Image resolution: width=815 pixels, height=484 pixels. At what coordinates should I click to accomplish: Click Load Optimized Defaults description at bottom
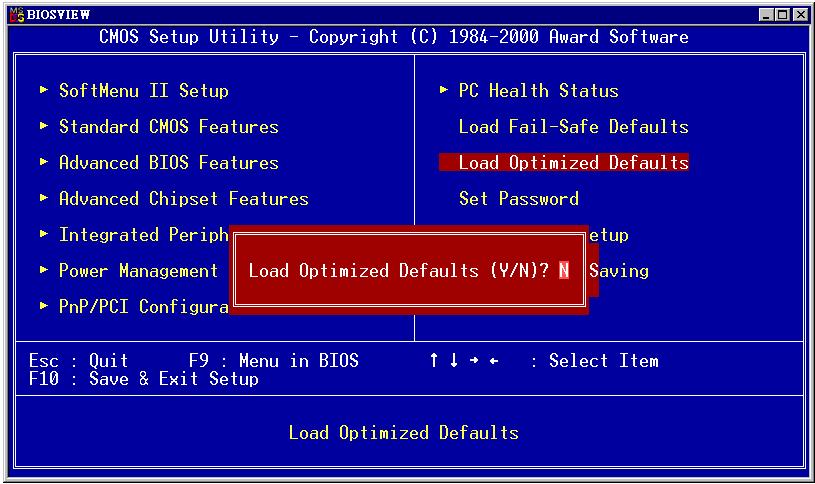pos(403,433)
